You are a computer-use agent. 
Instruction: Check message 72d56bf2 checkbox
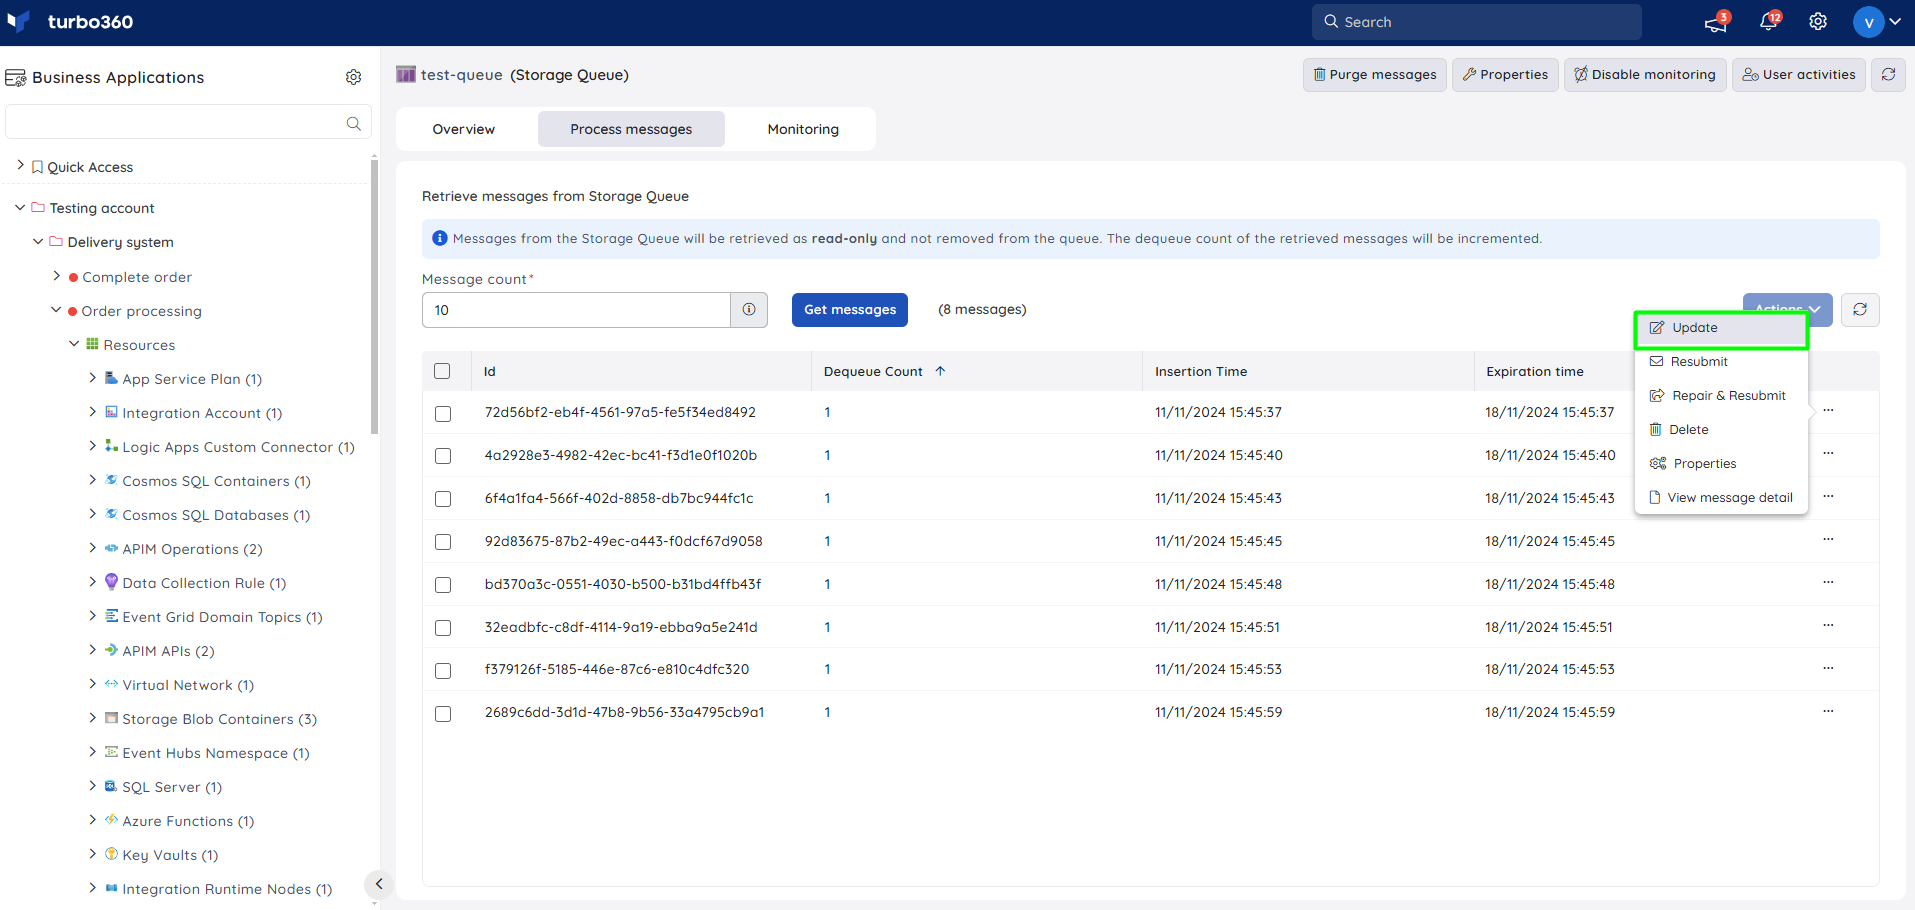click(x=443, y=413)
